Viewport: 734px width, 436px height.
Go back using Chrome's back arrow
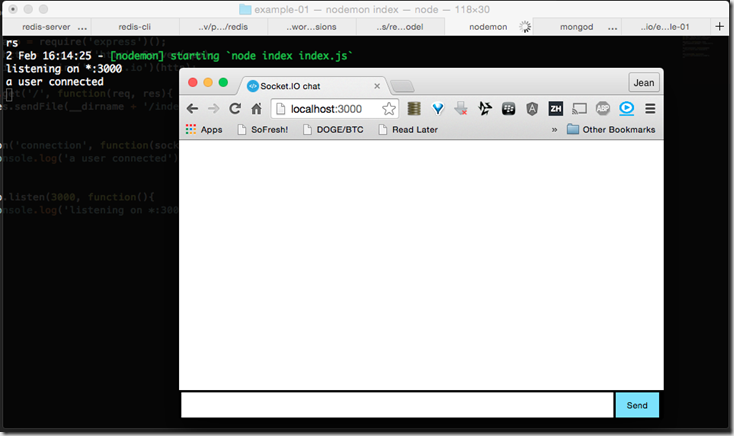point(192,109)
